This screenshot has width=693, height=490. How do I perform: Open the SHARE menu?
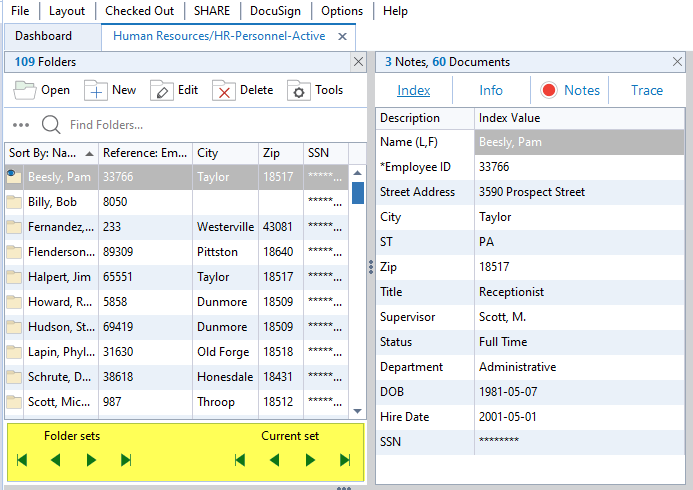[x=212, y=11]
